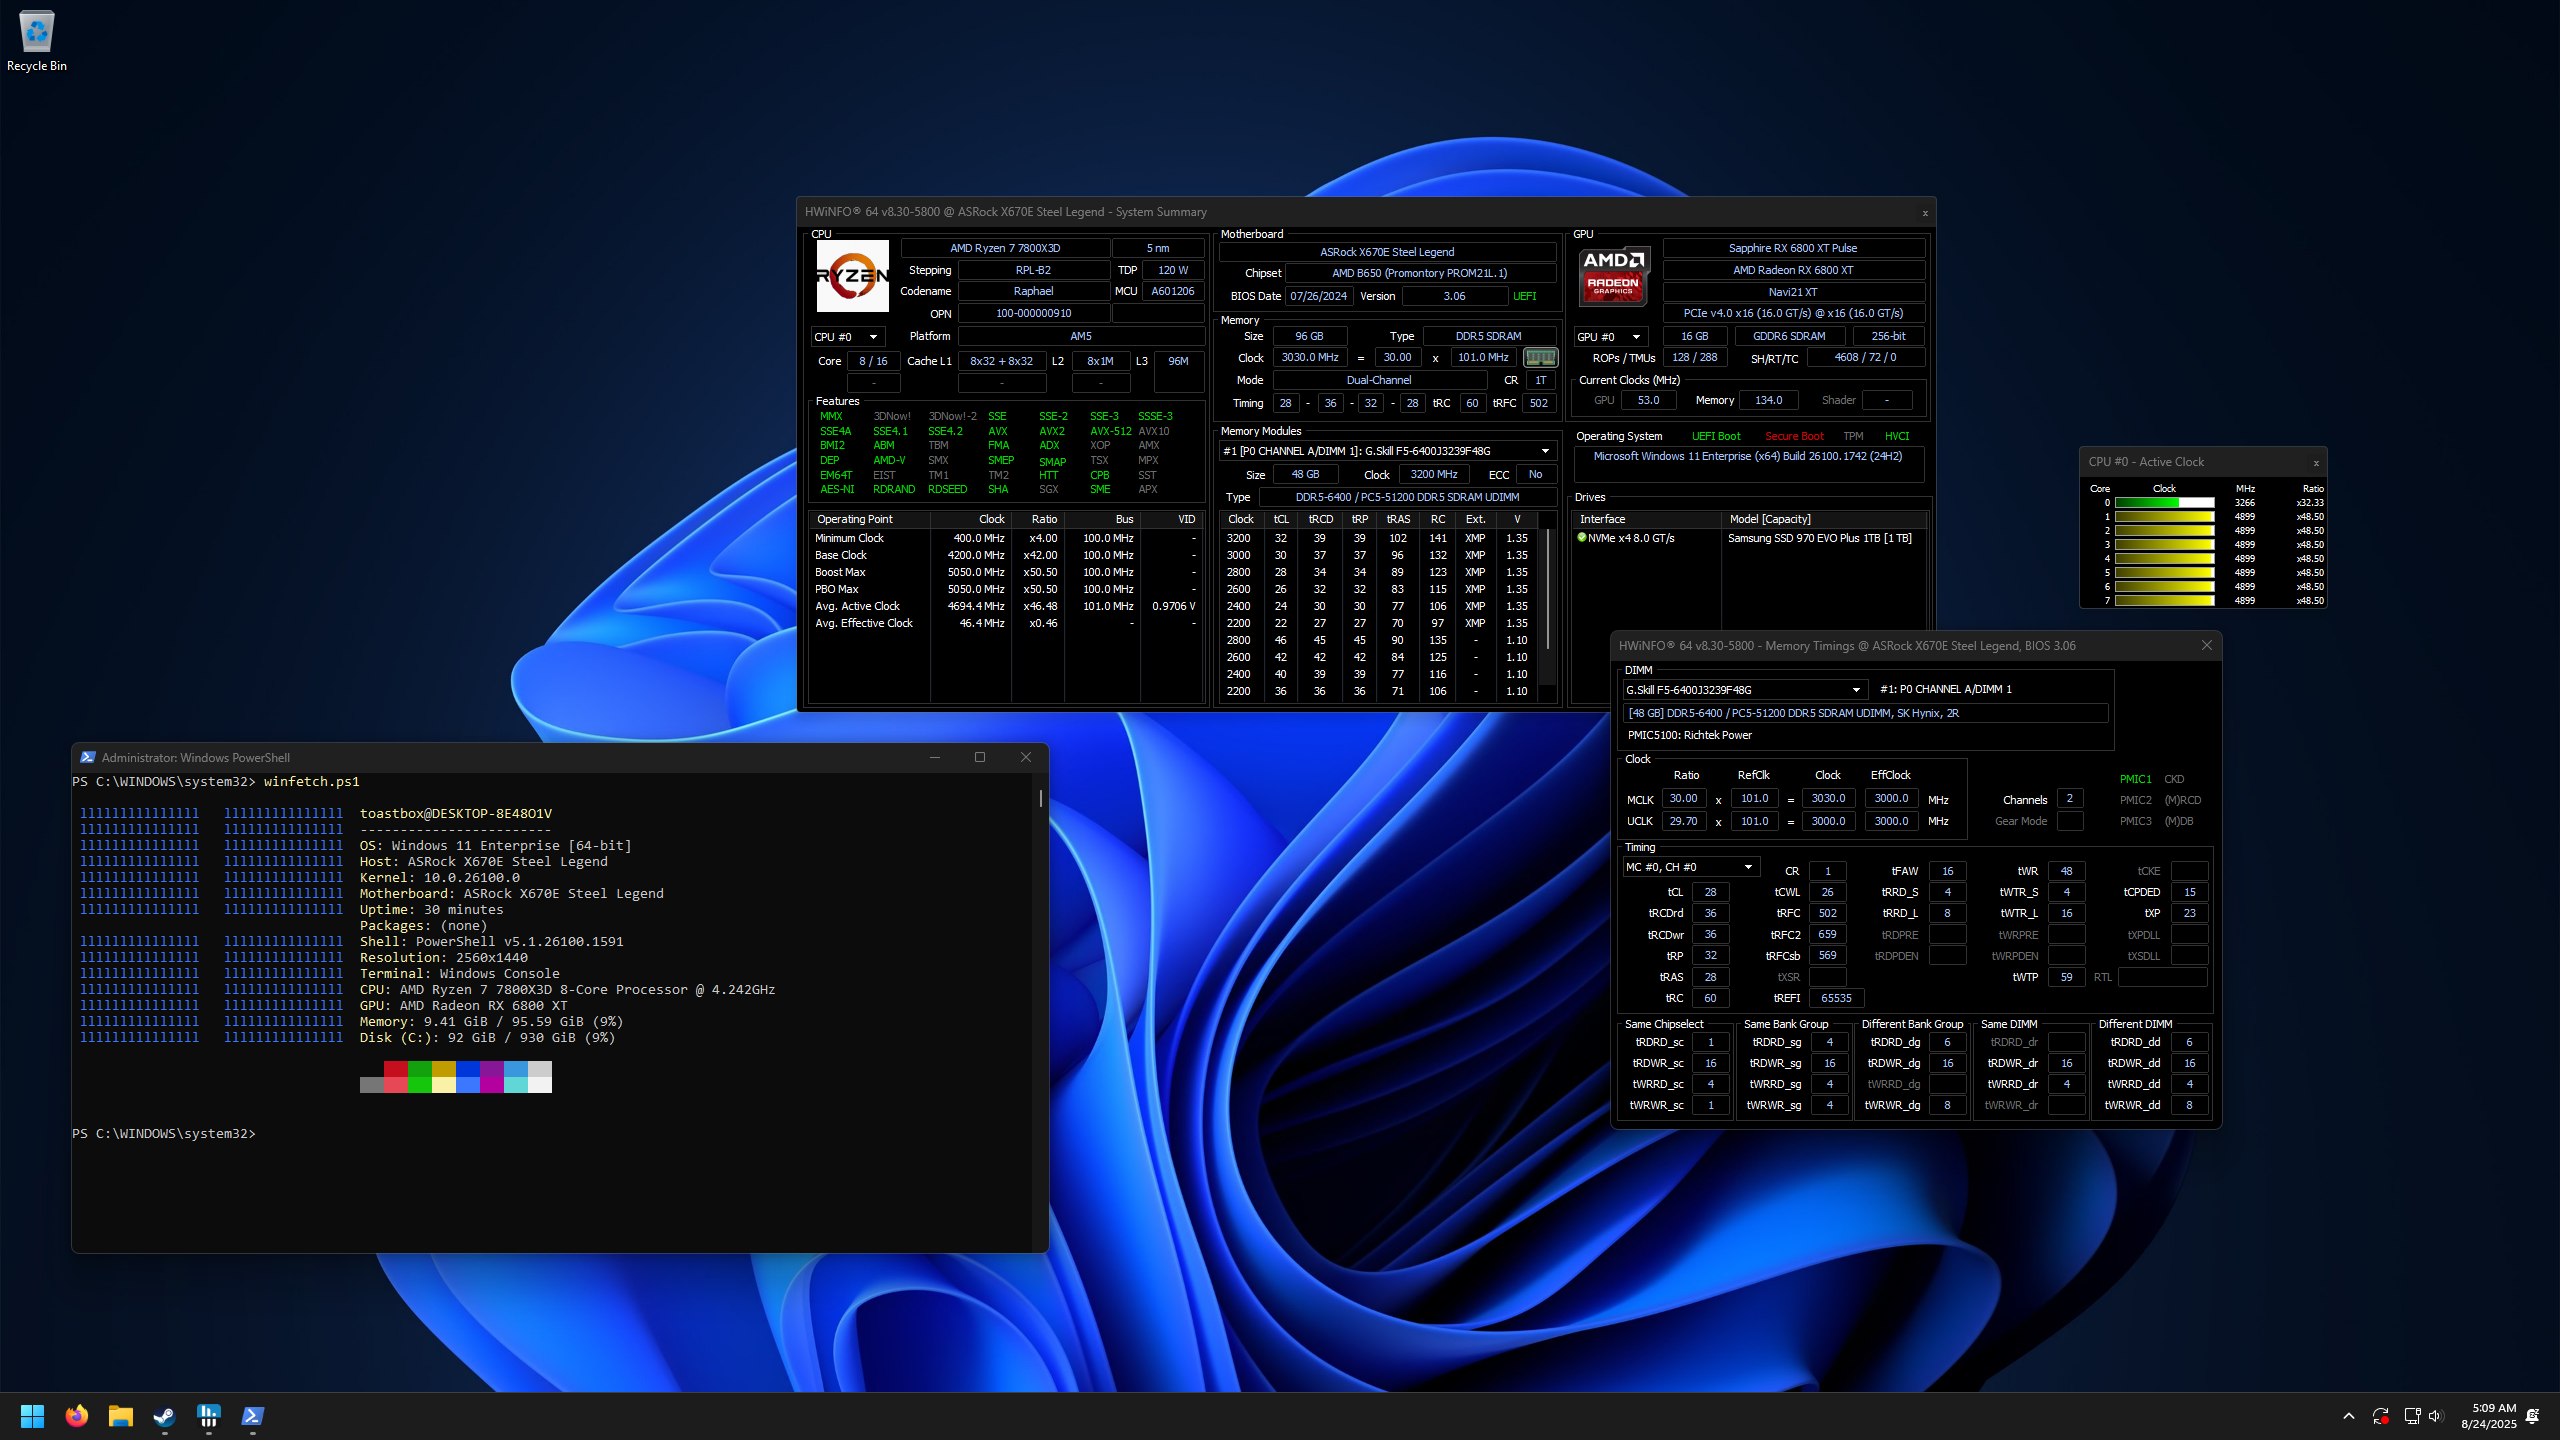Click the Ryzen CPU logo
Image resolution: width=2560 pixels, height=1440 pixels.
[852, 276]
